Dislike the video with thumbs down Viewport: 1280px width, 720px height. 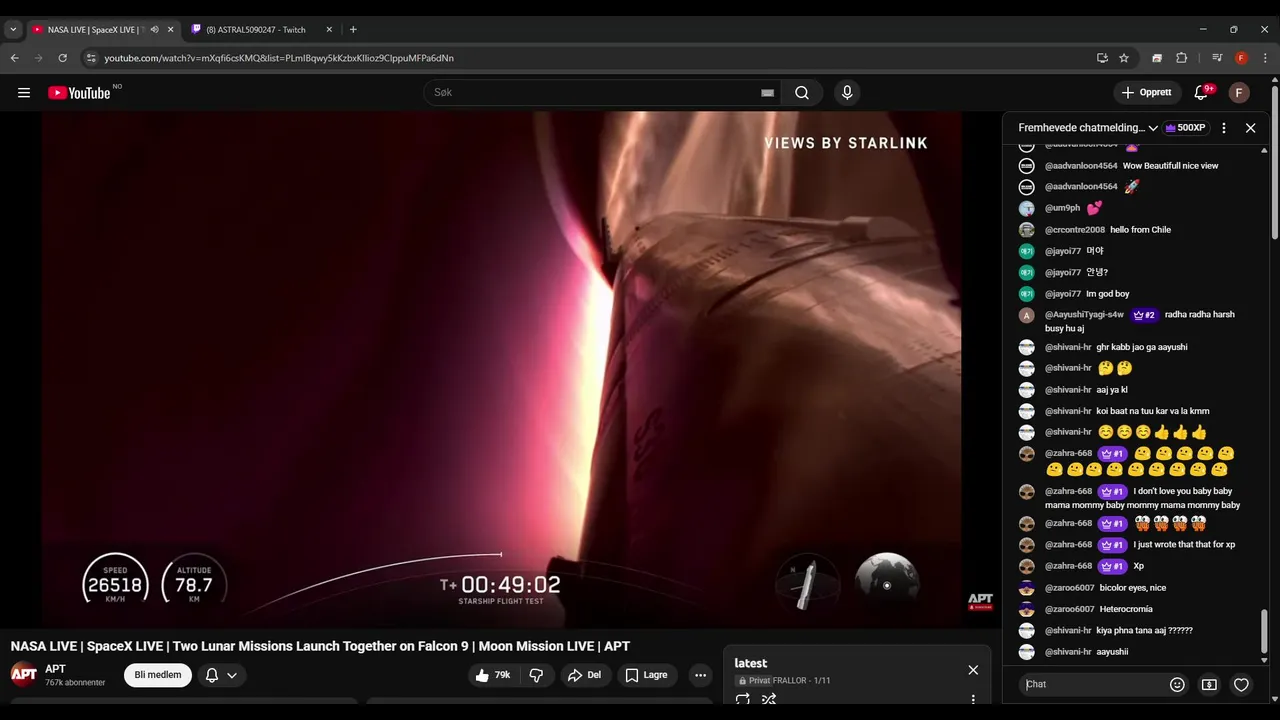(x=536, y=675)
